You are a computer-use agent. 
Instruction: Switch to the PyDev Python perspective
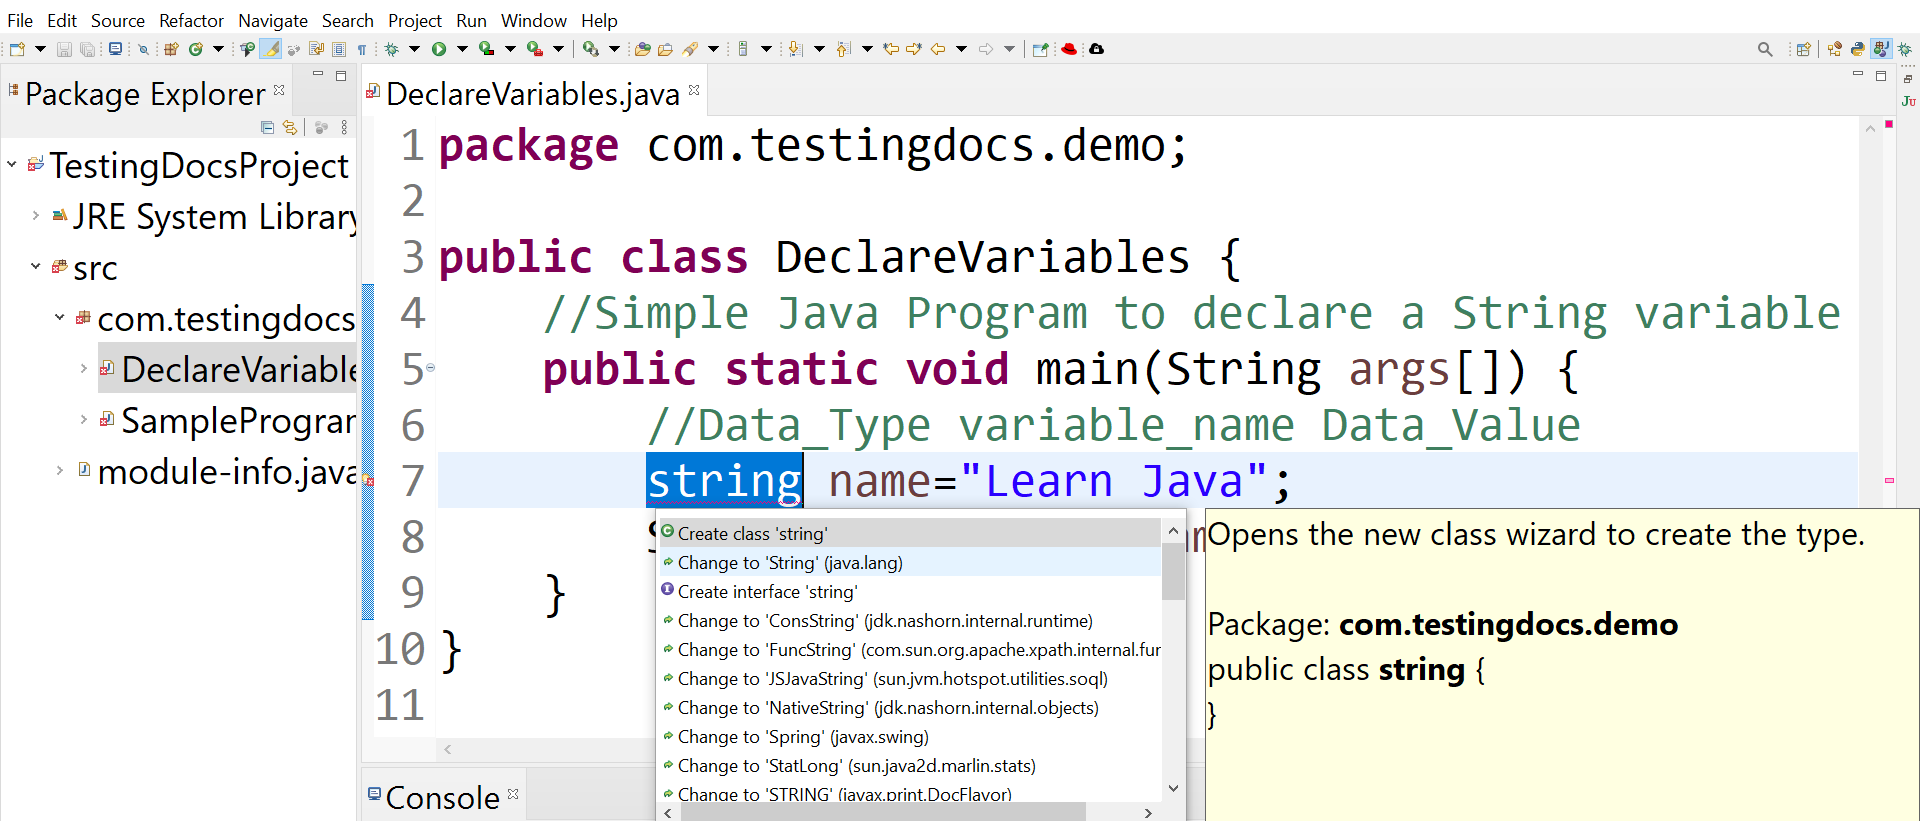tap(1857, 49)
